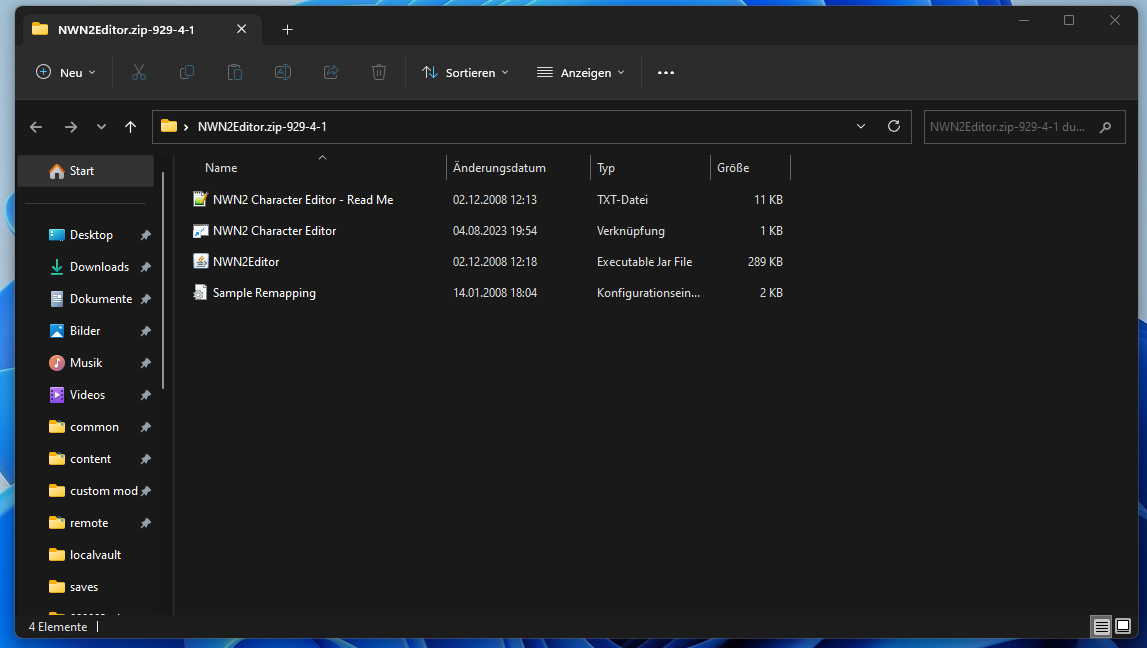The image size is (1147, 648).
Task: Click the Delete trash icon
Action: click(379, 72)
